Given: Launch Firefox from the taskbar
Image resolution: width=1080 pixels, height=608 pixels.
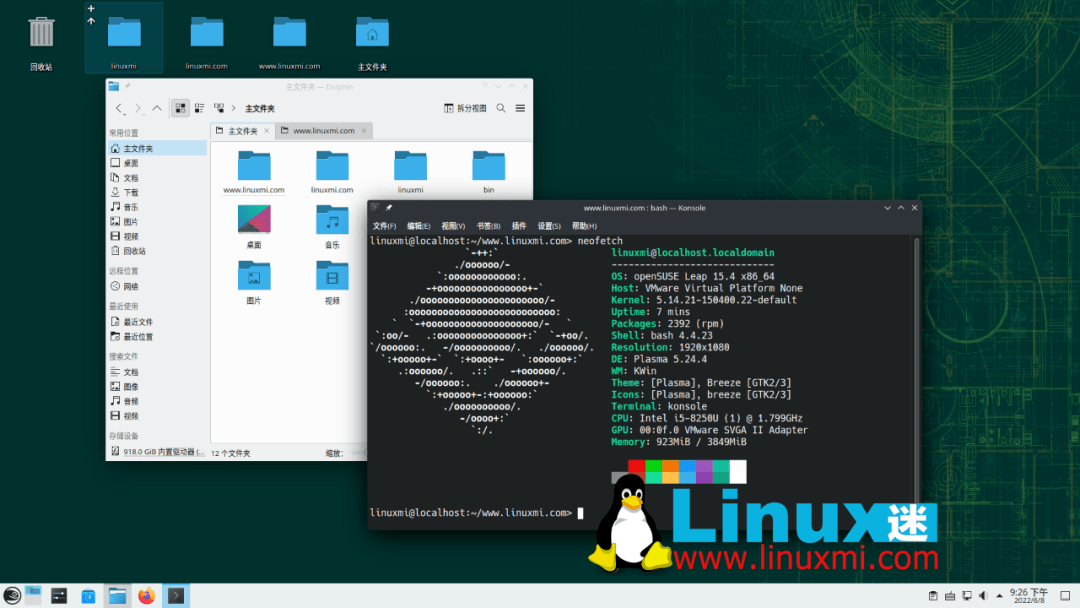Looking at the screenshot, I should (x=147, y=594).
